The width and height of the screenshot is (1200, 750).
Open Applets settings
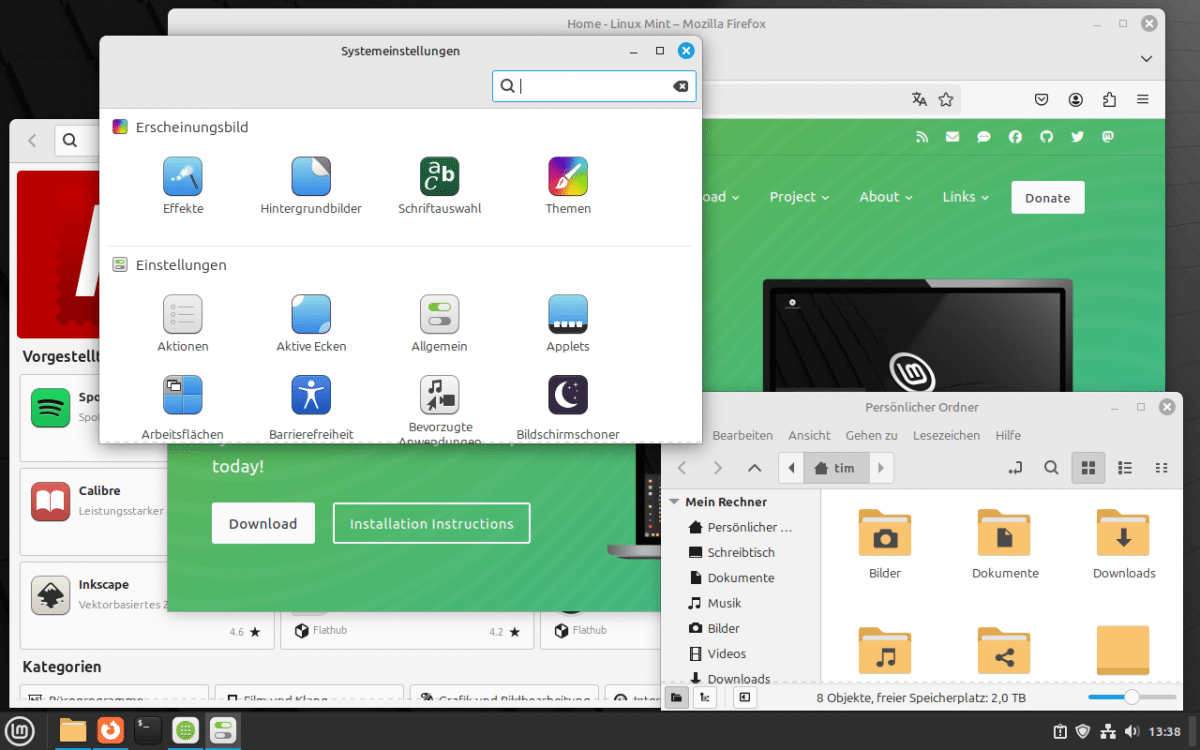point(568,324)
